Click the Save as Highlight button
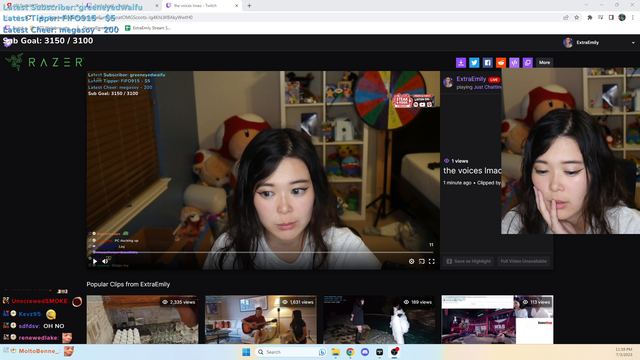The height and width of the screenshot is (360, 640). pos(469,261)
